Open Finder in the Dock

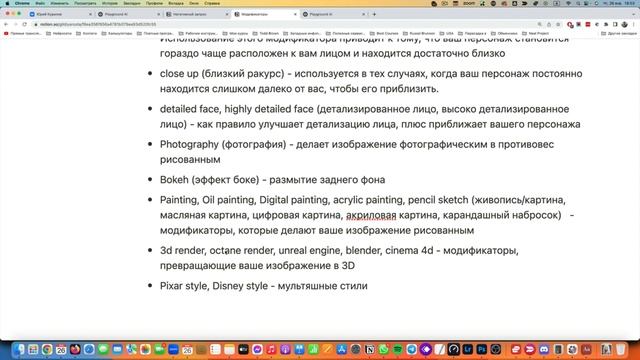click(x=19, y=349)
